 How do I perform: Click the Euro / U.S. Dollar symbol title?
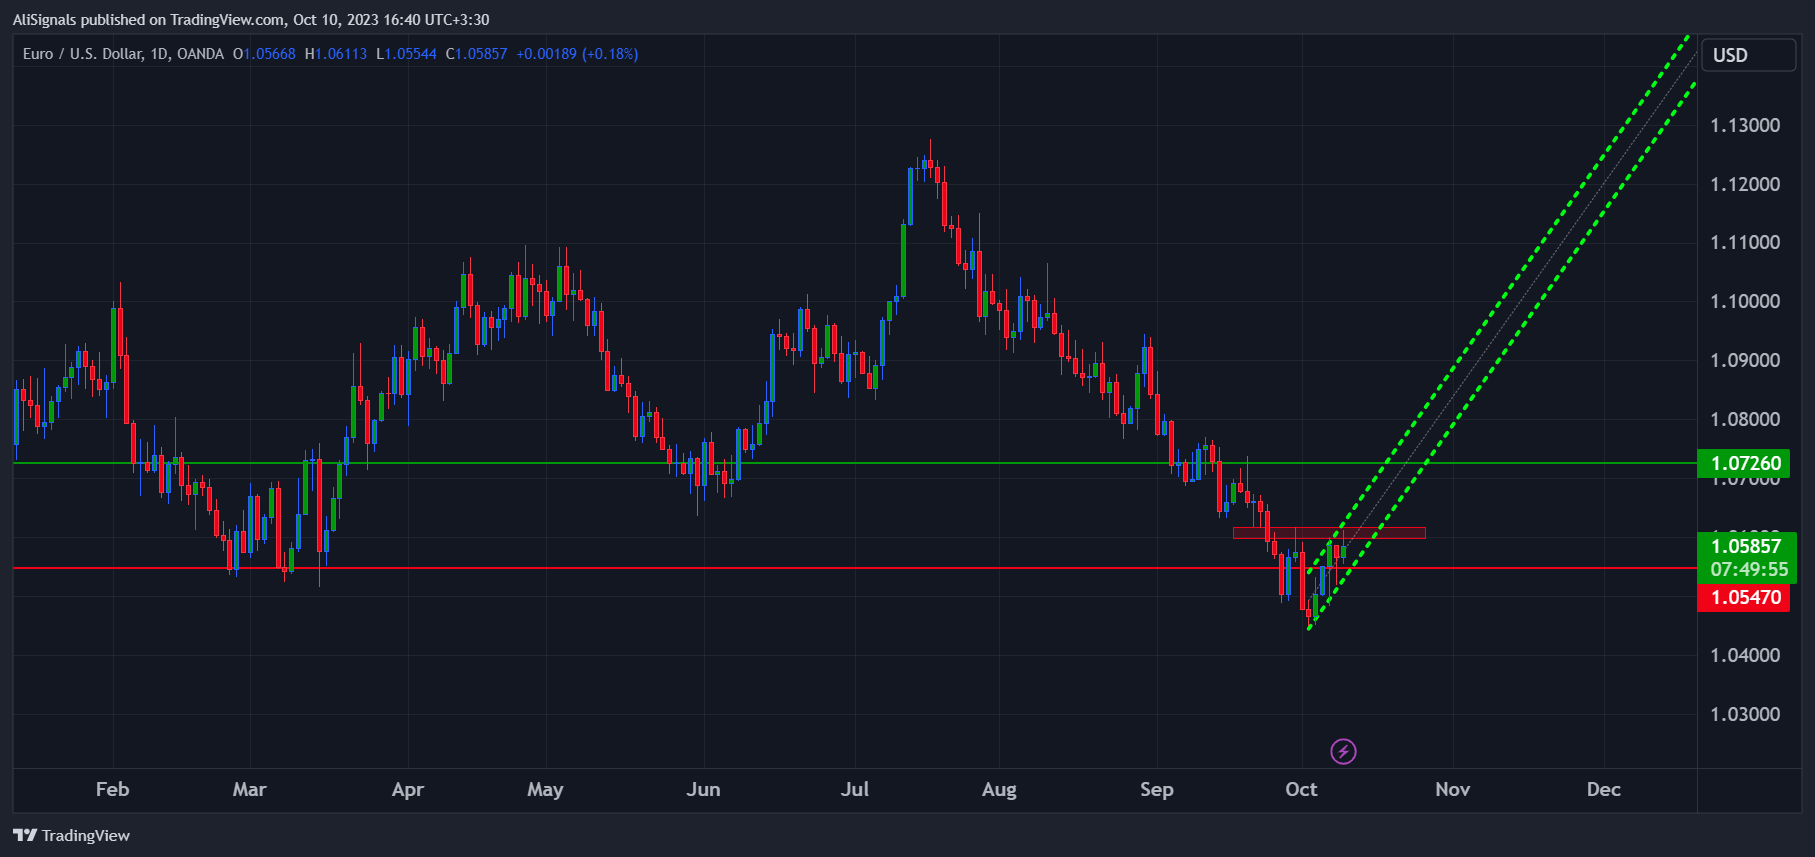pyautogui.click(x=84, y=54)
